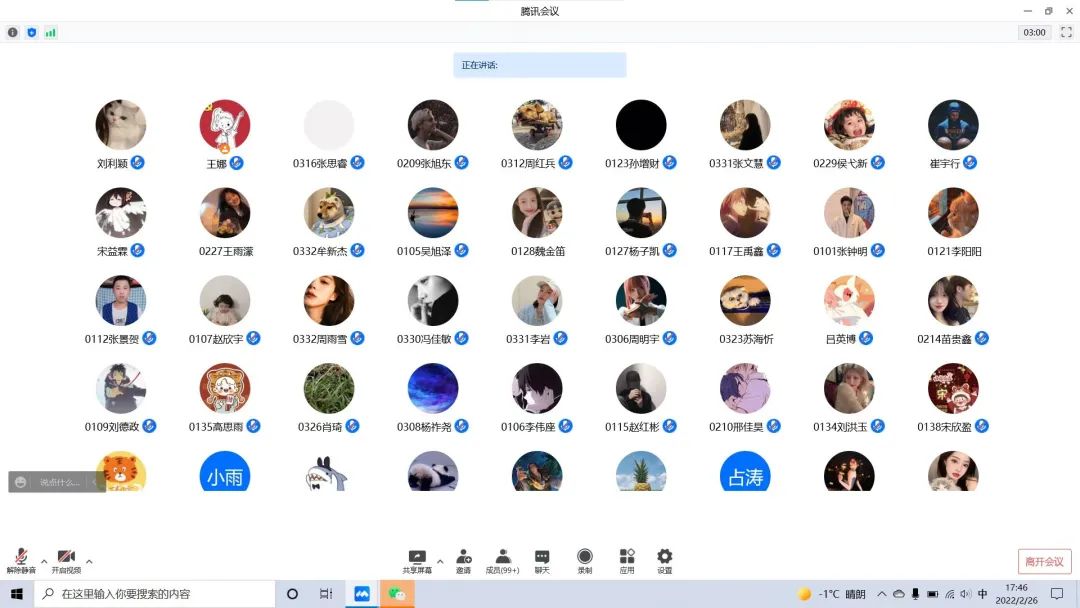The height and width of the screenshot is (608, 1080).
Task: Open WeChat from the Windows taskbar
Action: 397,594
